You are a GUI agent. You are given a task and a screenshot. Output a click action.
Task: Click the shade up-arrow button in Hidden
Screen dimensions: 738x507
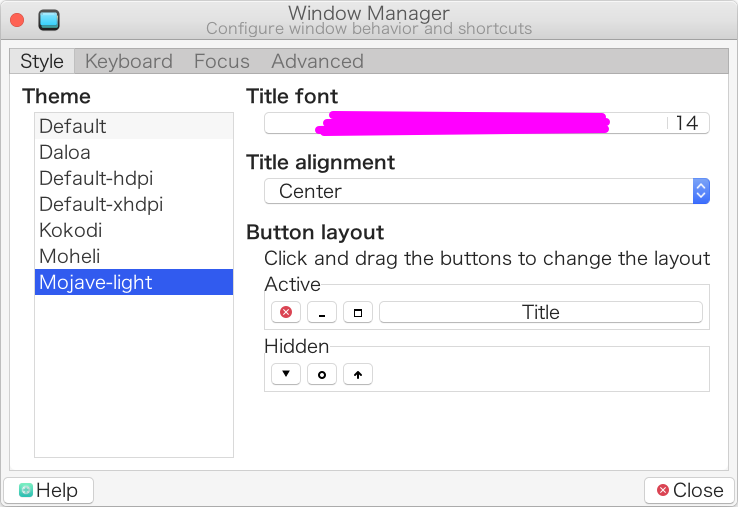358,375
